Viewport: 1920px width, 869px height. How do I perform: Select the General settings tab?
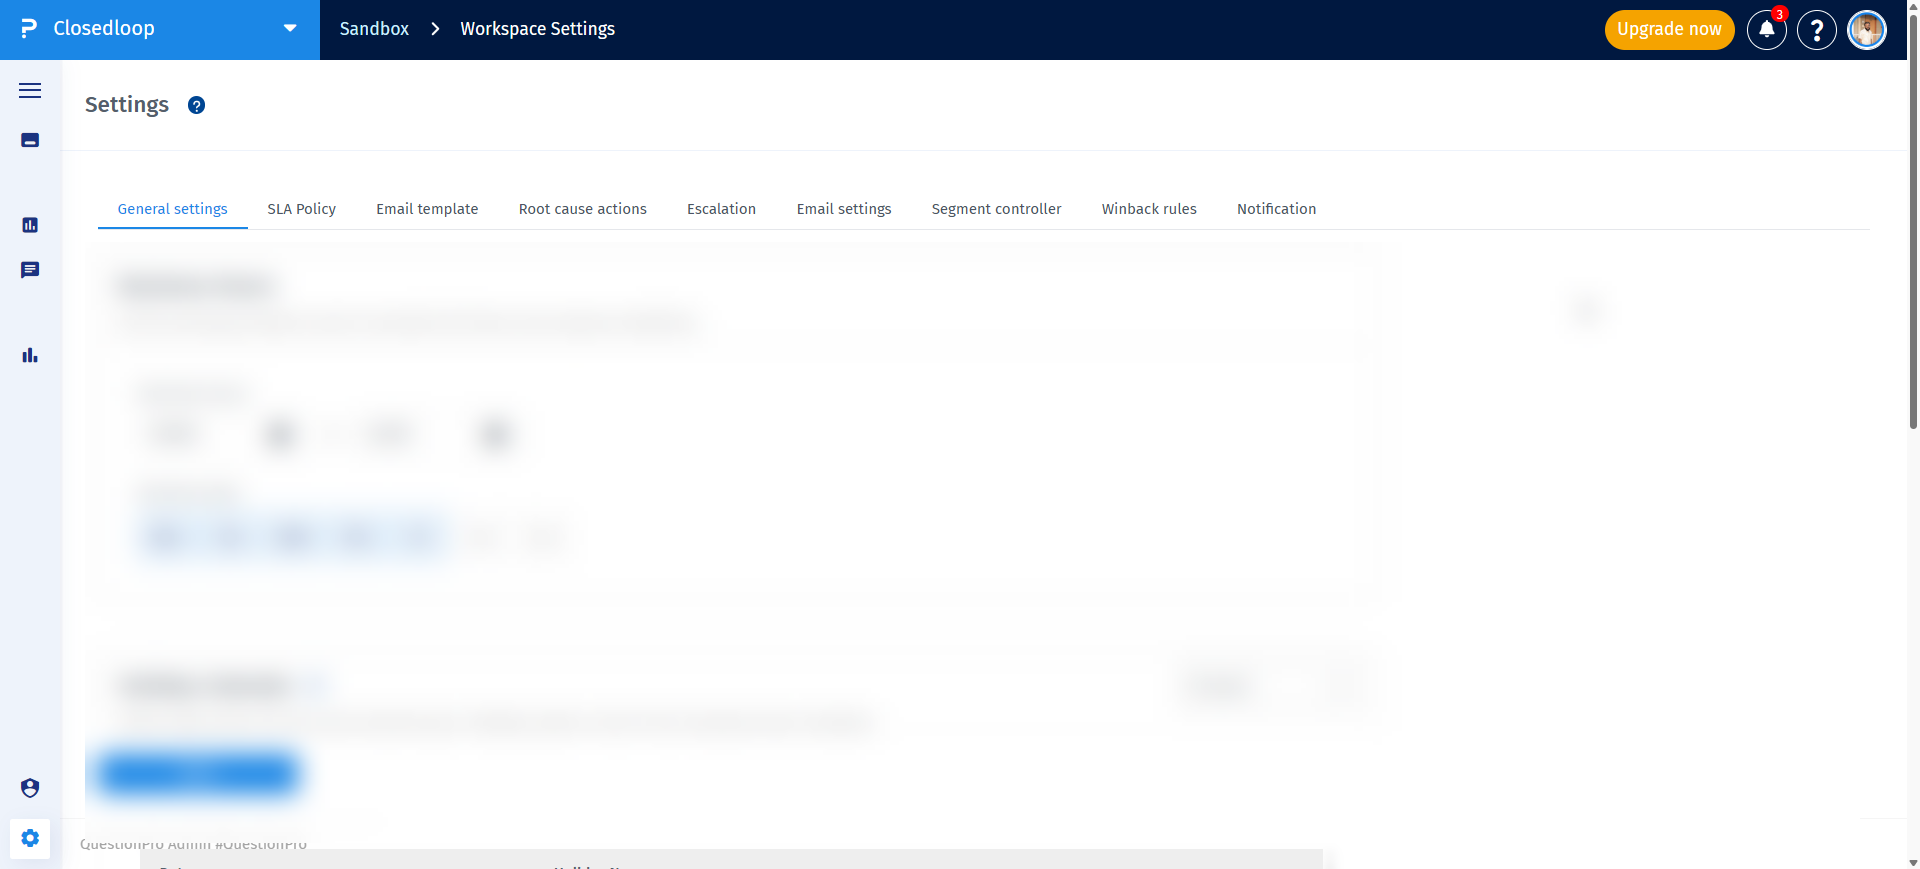click(172, 209)
